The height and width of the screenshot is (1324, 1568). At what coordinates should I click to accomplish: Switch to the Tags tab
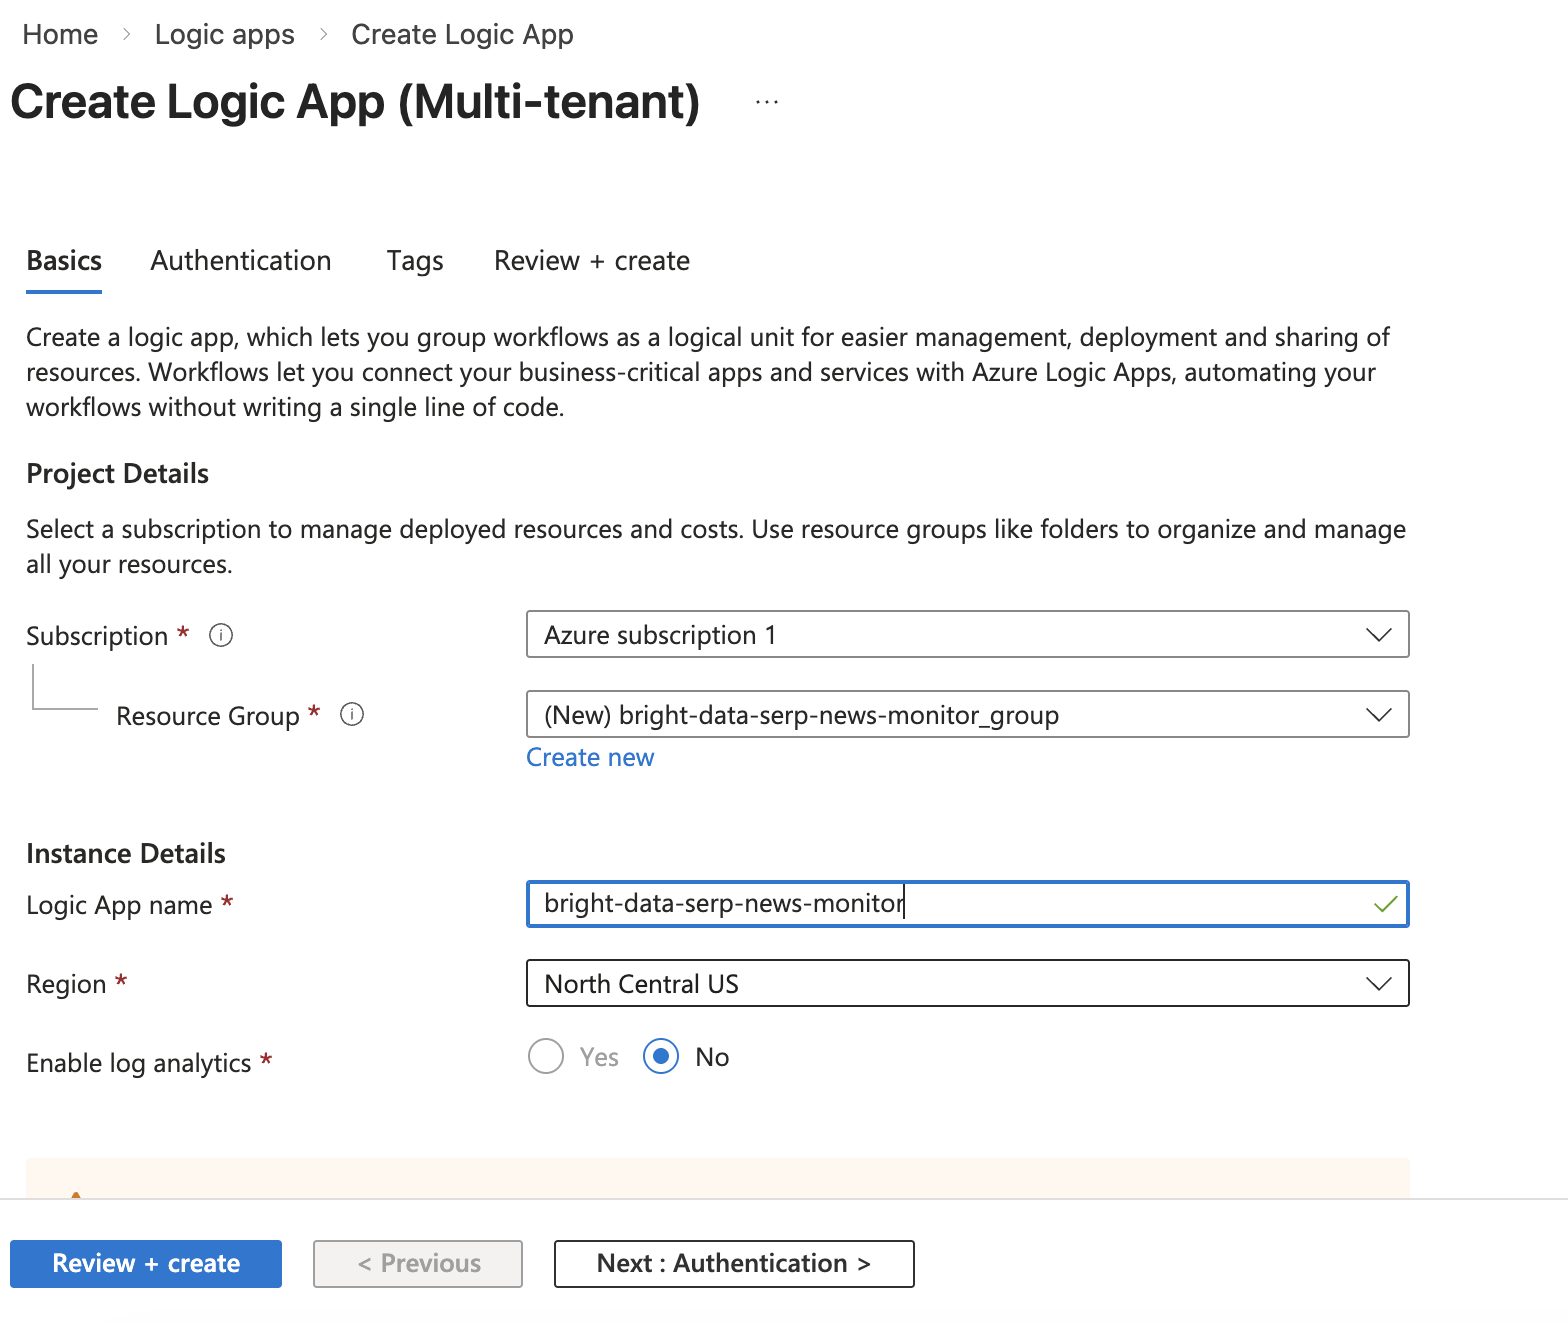[x=415, y=261]
